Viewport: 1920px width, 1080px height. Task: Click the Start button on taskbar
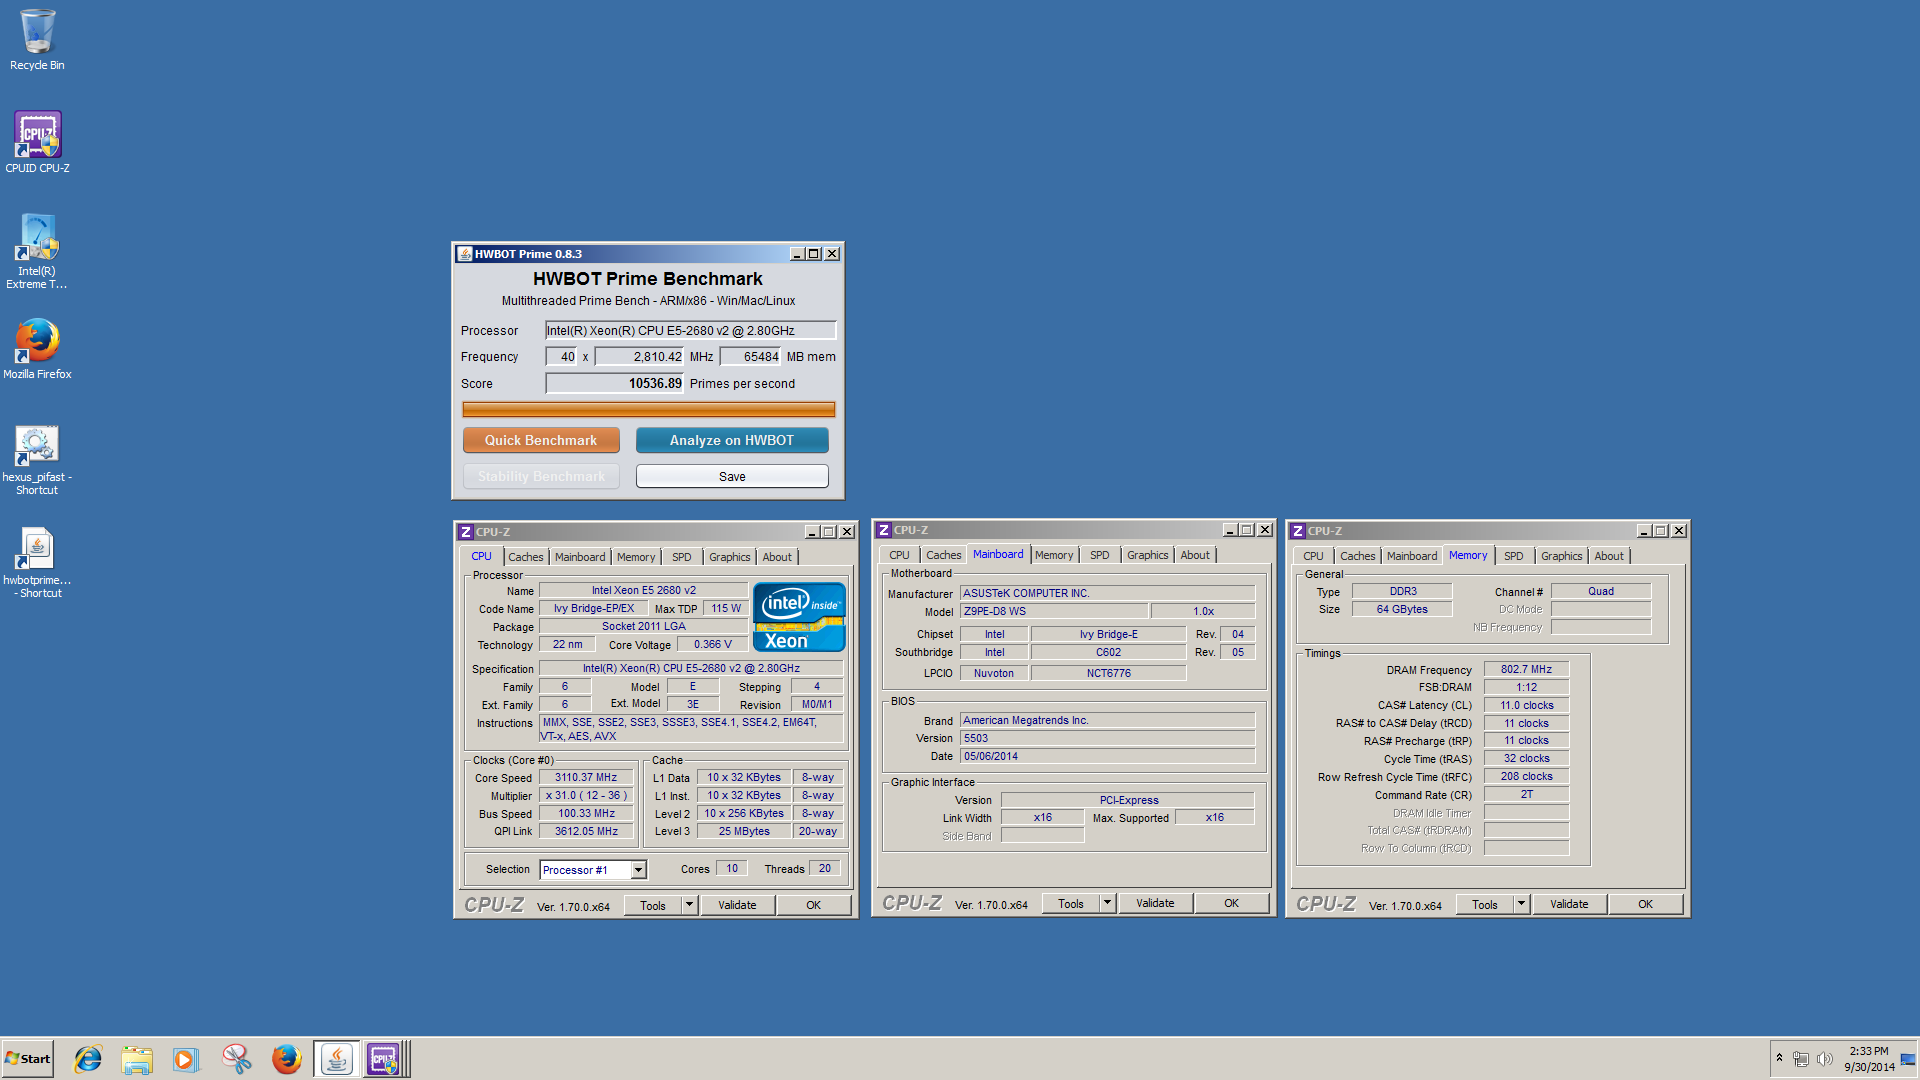click(x=27, y=1059)
